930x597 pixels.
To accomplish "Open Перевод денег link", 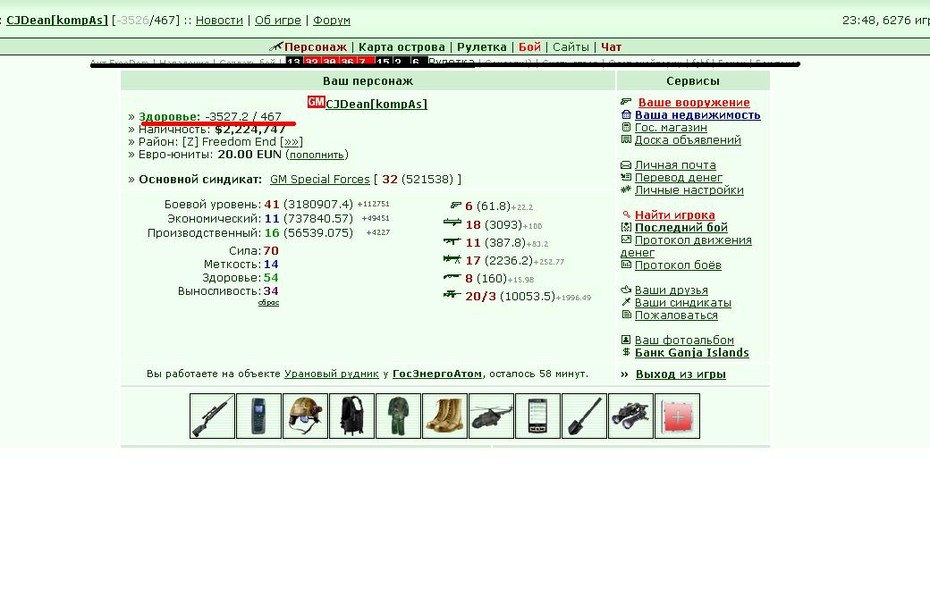I will pyautogui.click(x=679, y=177).
